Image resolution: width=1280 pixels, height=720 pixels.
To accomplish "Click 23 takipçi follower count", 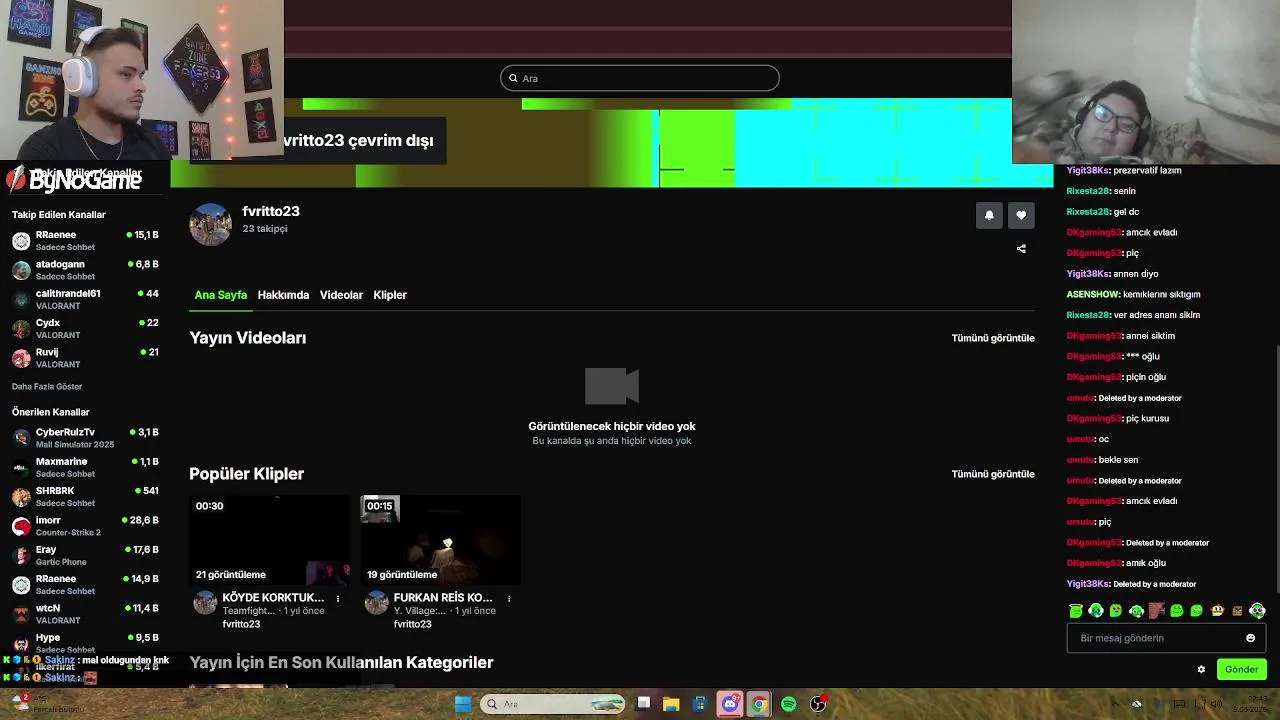I will click(x=265, y=229).
